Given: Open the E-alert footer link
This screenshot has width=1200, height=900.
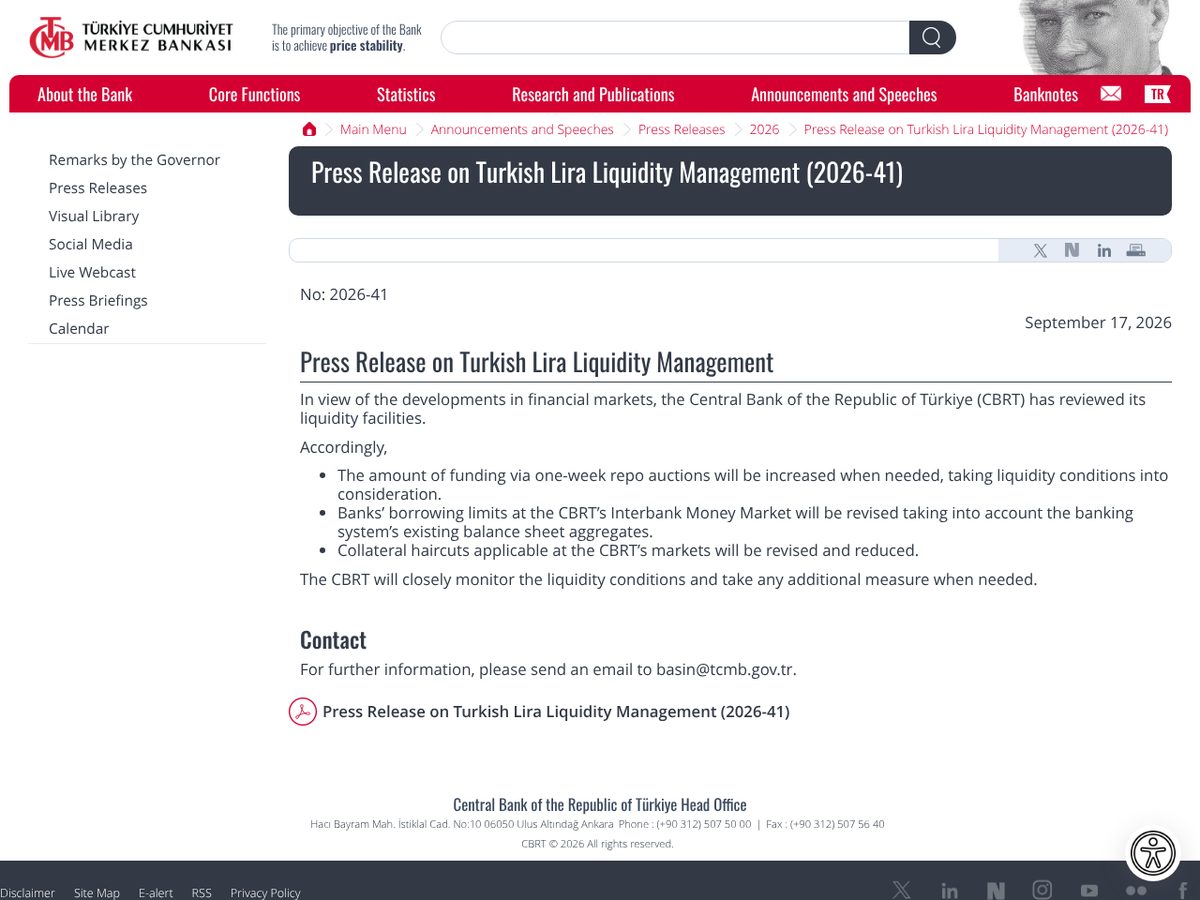Looking at the screenshot, I should click(156, 892).
